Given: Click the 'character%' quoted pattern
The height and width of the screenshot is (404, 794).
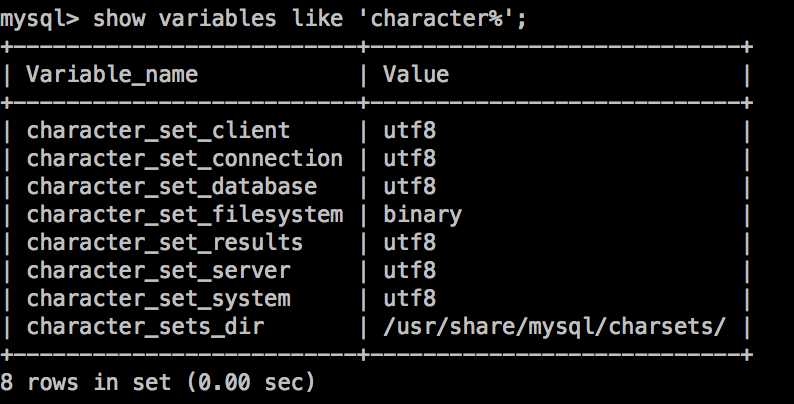Looking at the screenshot, I should pos(442,19).
